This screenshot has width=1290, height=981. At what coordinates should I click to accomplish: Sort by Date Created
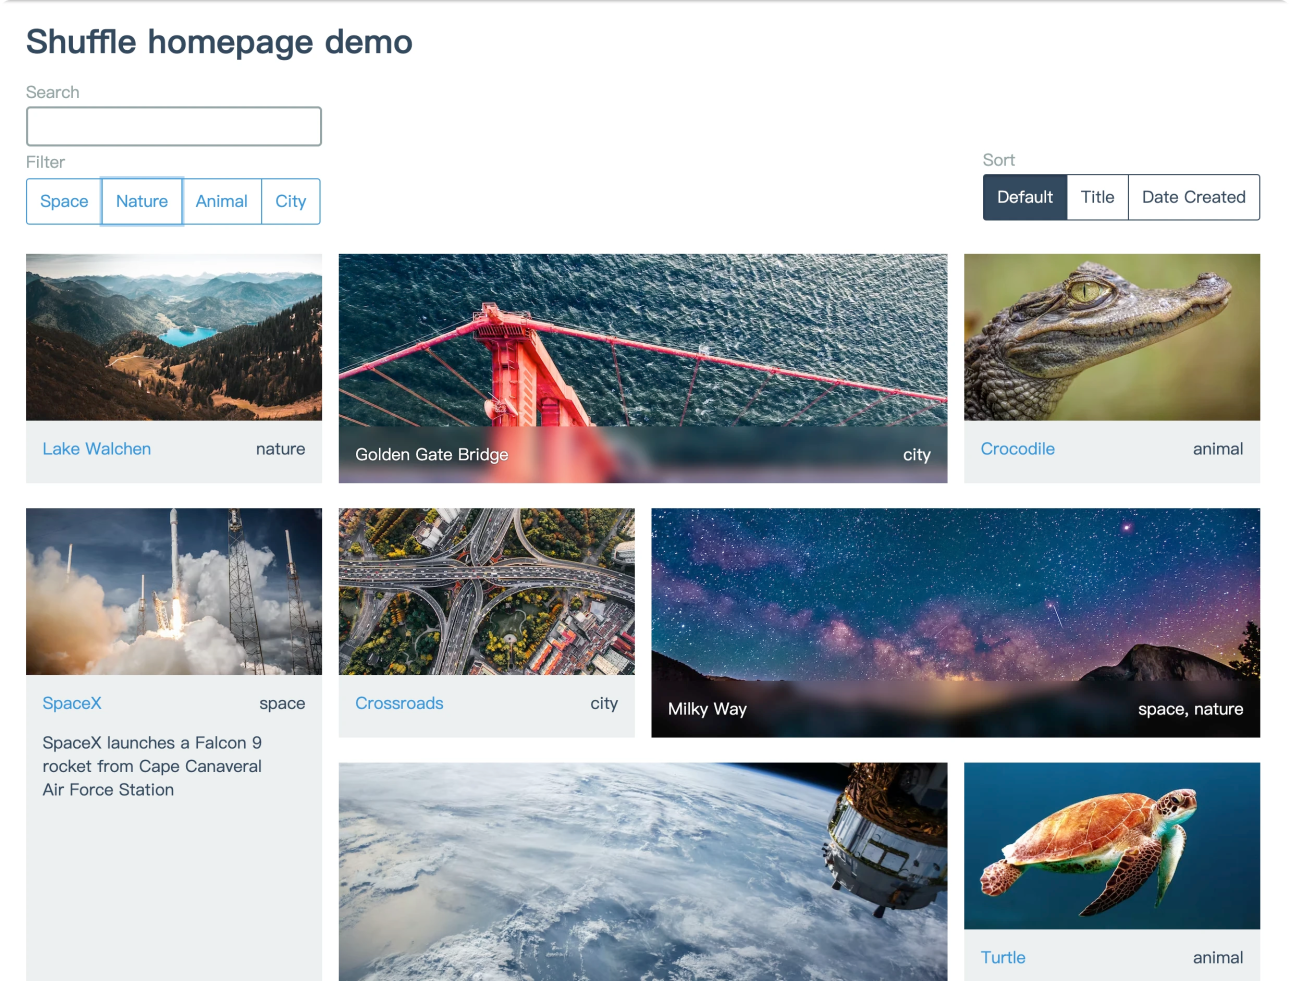pyautogui.click(x=1193, y=197)
